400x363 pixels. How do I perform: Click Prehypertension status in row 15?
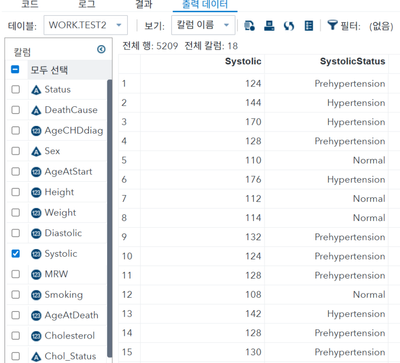tap(350, 352)
